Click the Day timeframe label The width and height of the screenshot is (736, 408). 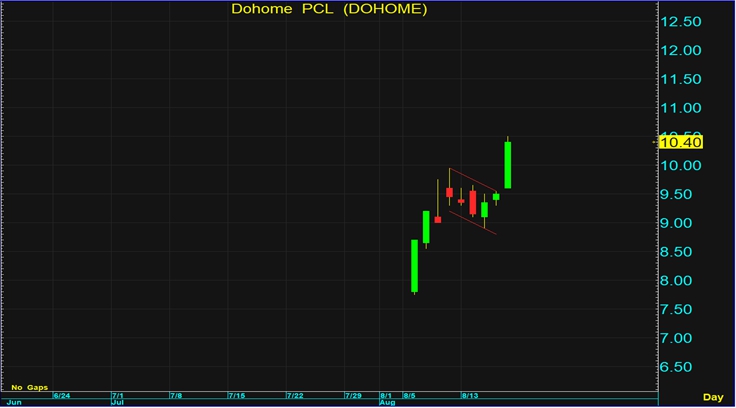coord(713,397)
